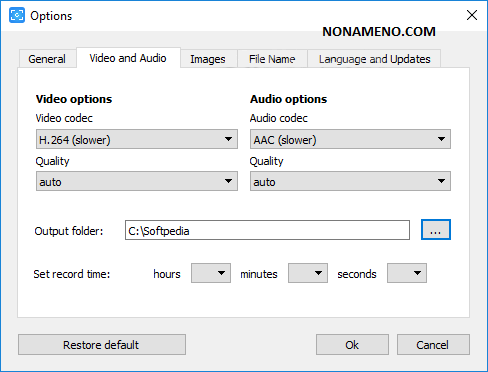Screen dimensions: 488x372
Task: Click the Video options heading
Action: coord(74,99)
